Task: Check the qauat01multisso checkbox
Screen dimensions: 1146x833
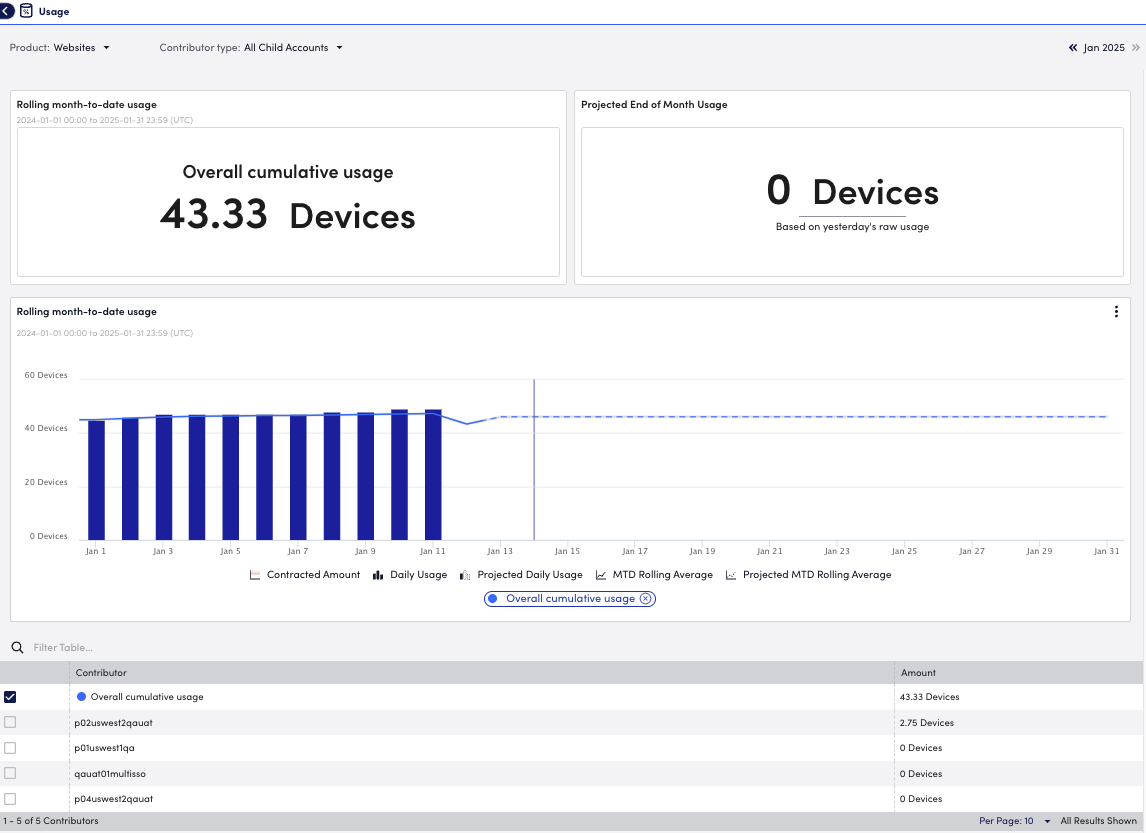Action: click(x=10, y=773)
